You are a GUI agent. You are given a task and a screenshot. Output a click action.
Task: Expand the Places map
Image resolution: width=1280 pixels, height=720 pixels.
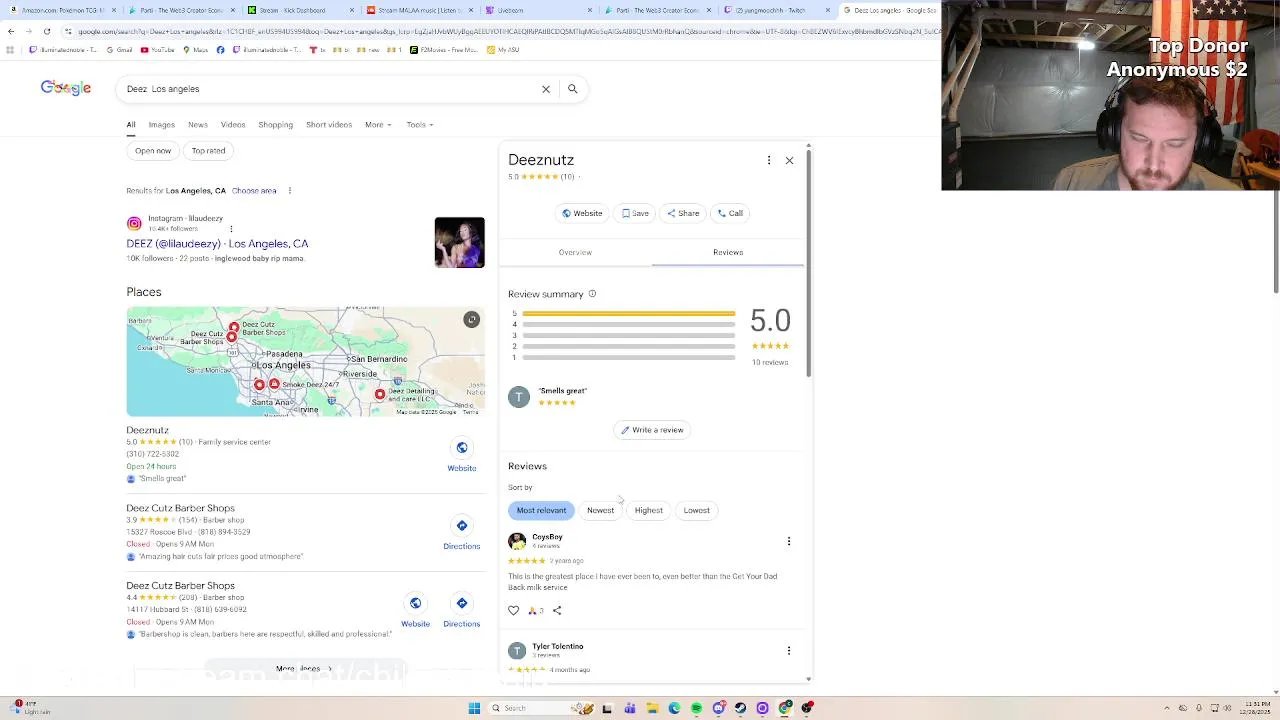(472, 319)
